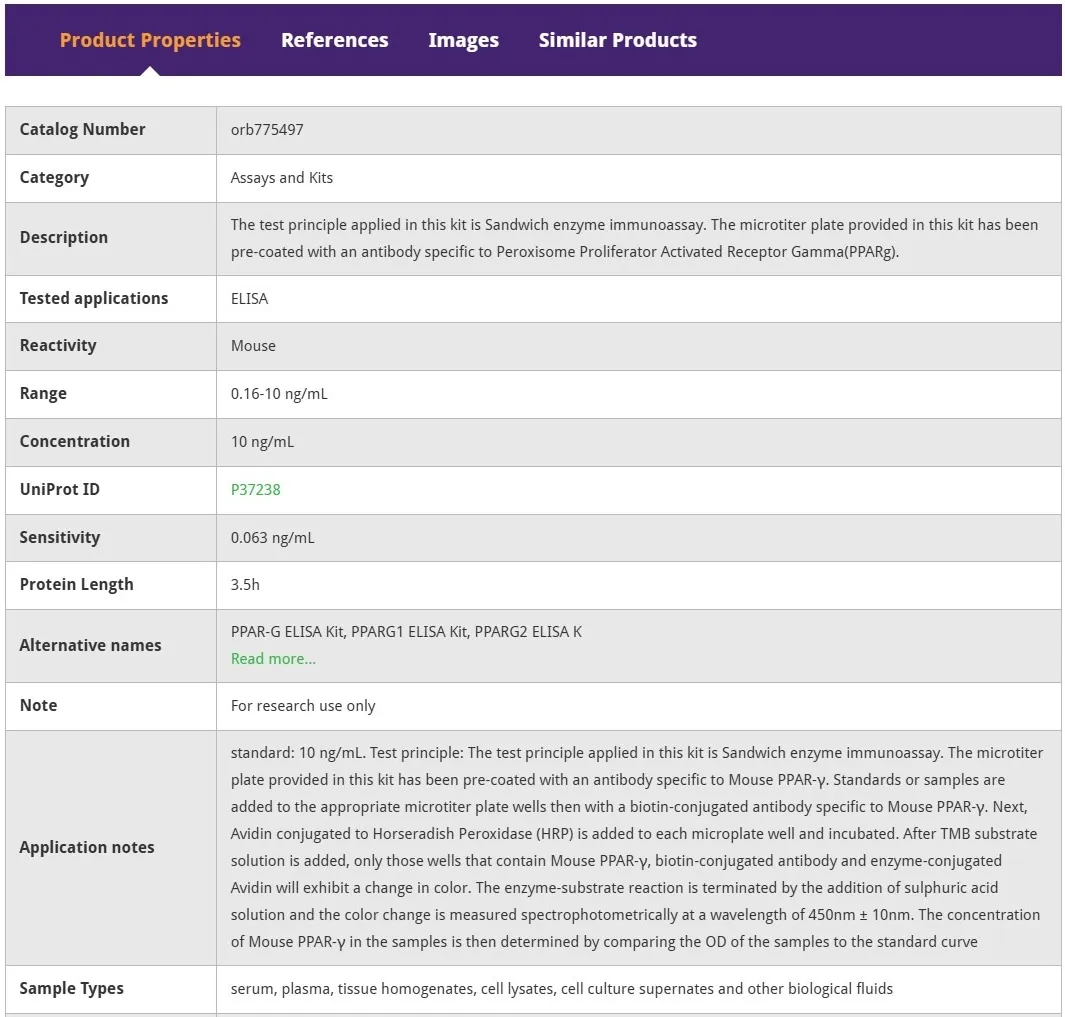Click the Description text paragraph
1065x1017 pixels.
click(x=634, y=238)
